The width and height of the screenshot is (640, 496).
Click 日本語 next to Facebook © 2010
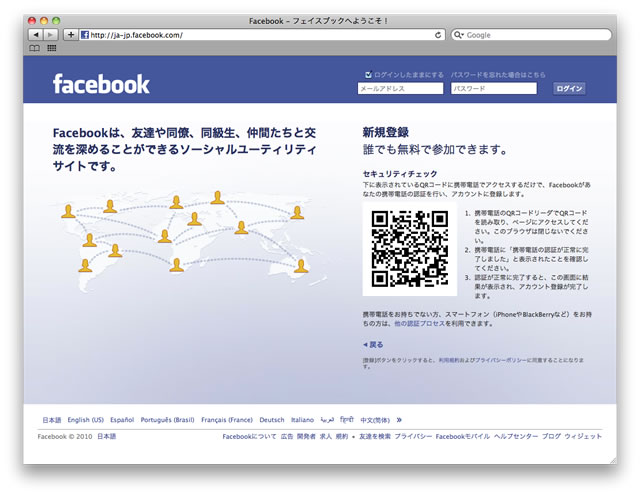(x=107, y=436)
